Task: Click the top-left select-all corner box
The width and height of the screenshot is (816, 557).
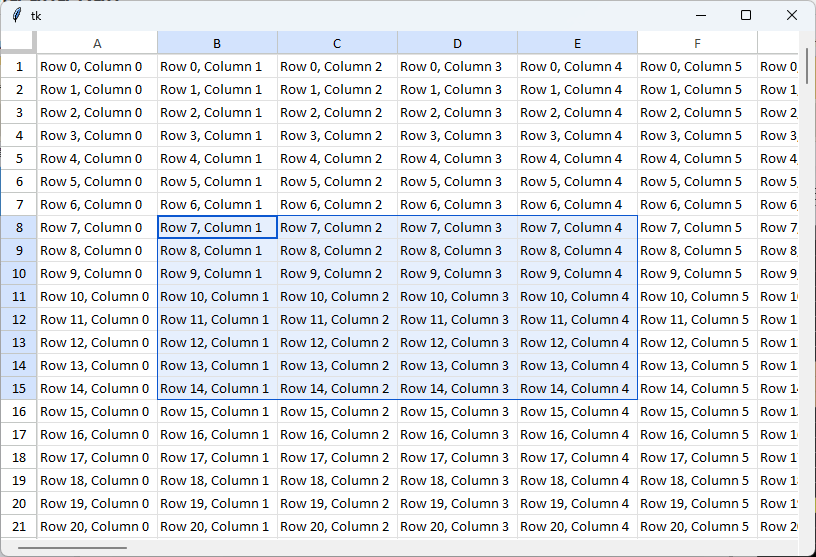Action: 18,42
